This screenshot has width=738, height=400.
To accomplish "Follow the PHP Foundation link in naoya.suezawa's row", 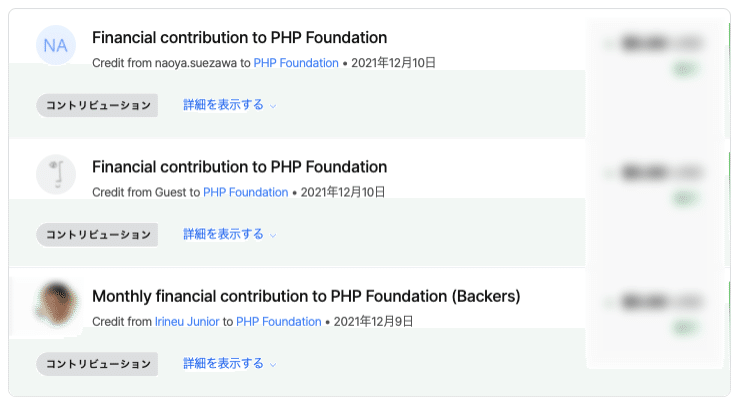I will click(296, 63).
